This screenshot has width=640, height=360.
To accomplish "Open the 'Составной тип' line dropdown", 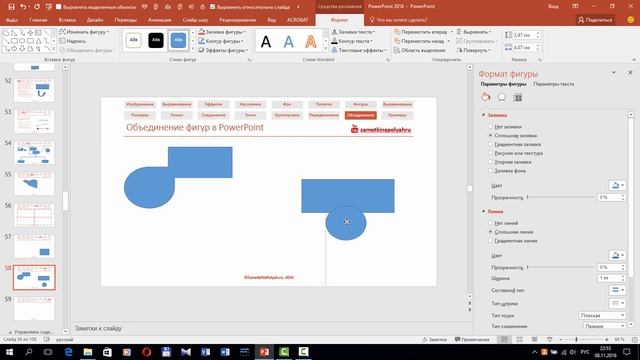I will [x=617, y=290].
